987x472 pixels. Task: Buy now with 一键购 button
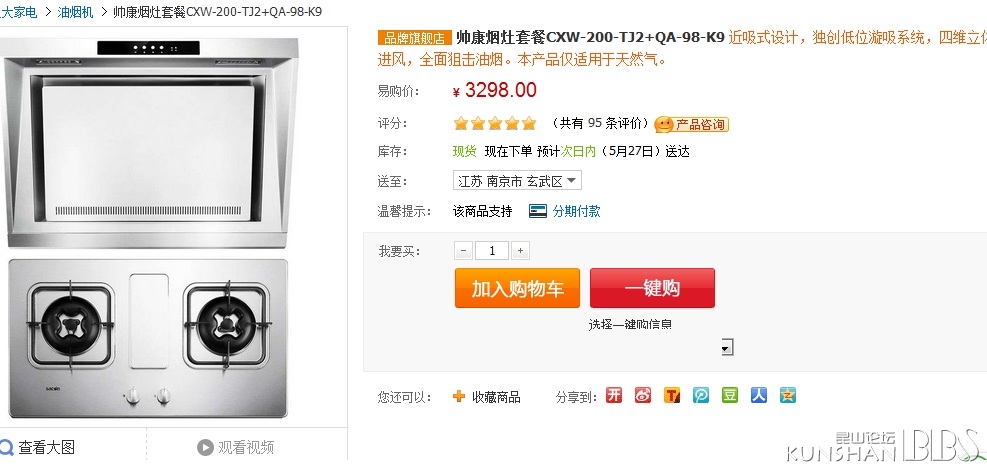(652, 288)
